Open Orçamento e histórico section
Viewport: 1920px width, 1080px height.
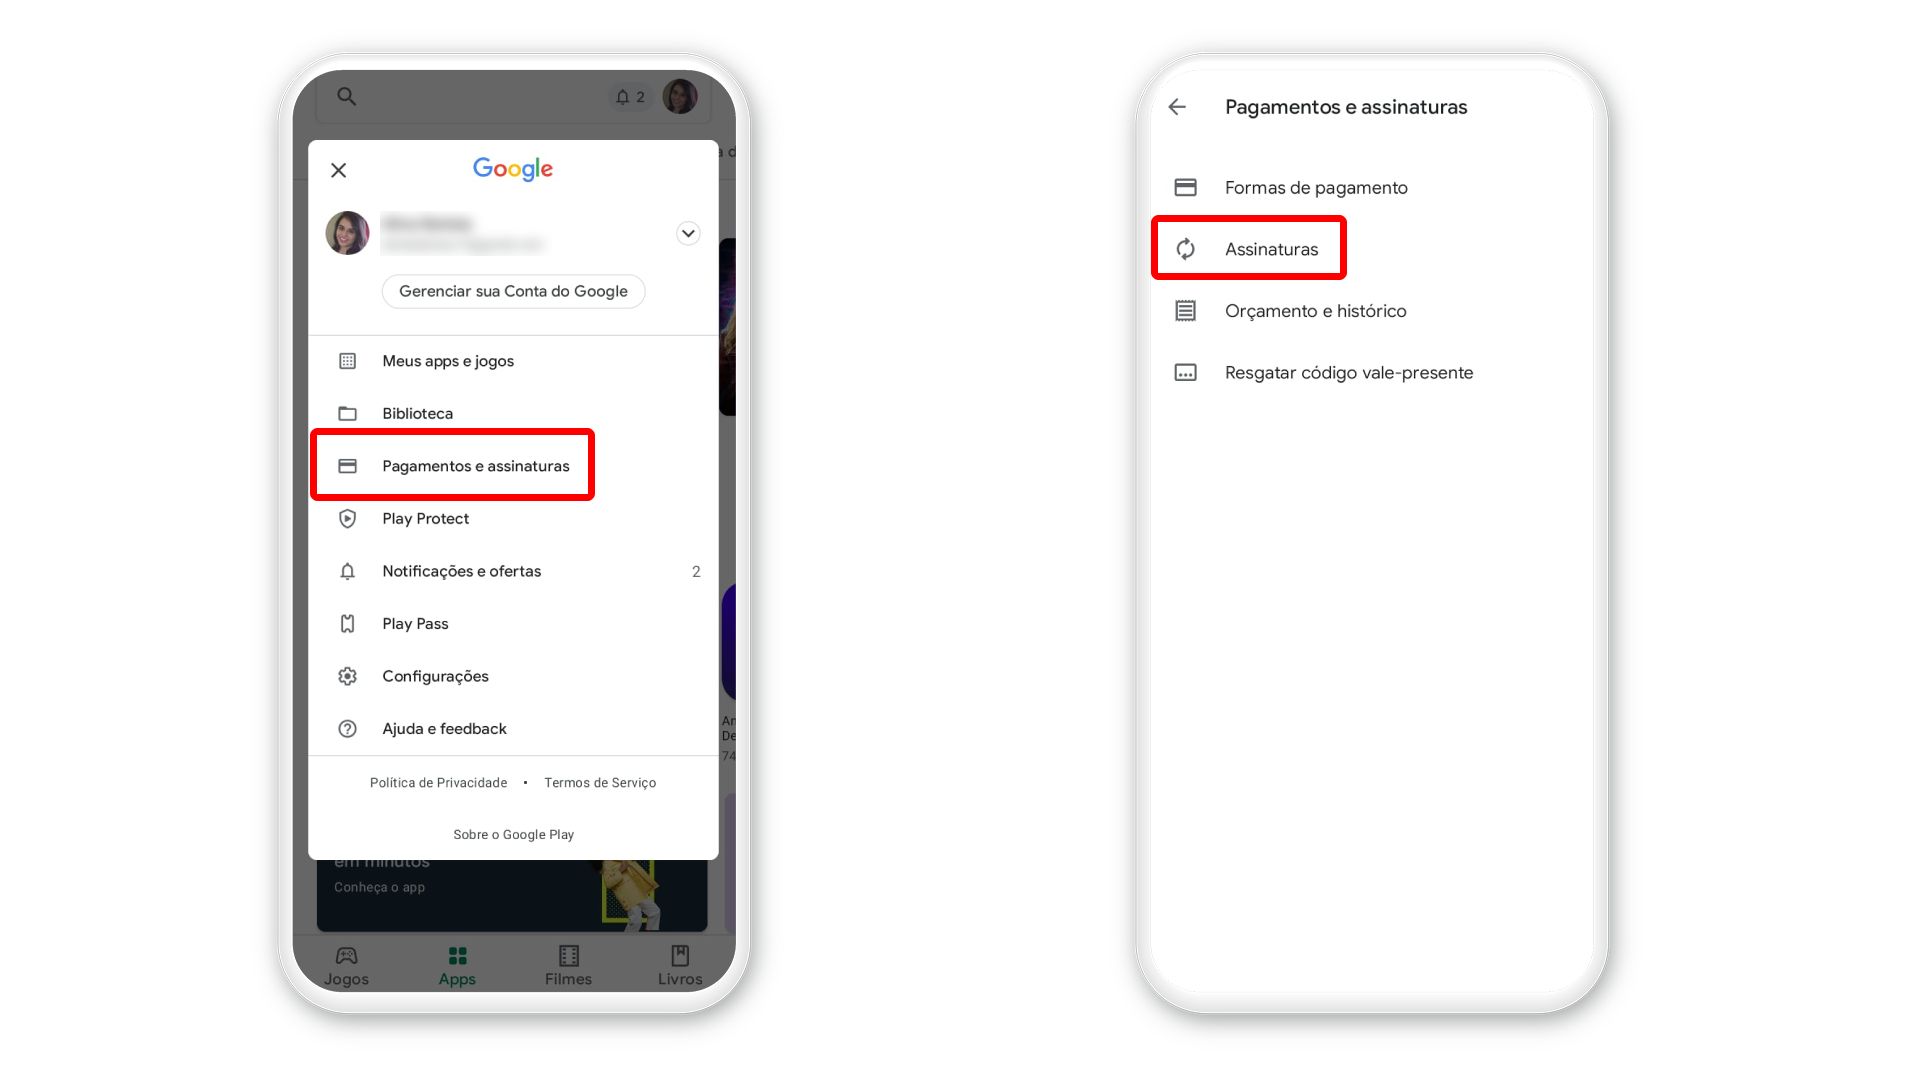(x=1315, y=310)
